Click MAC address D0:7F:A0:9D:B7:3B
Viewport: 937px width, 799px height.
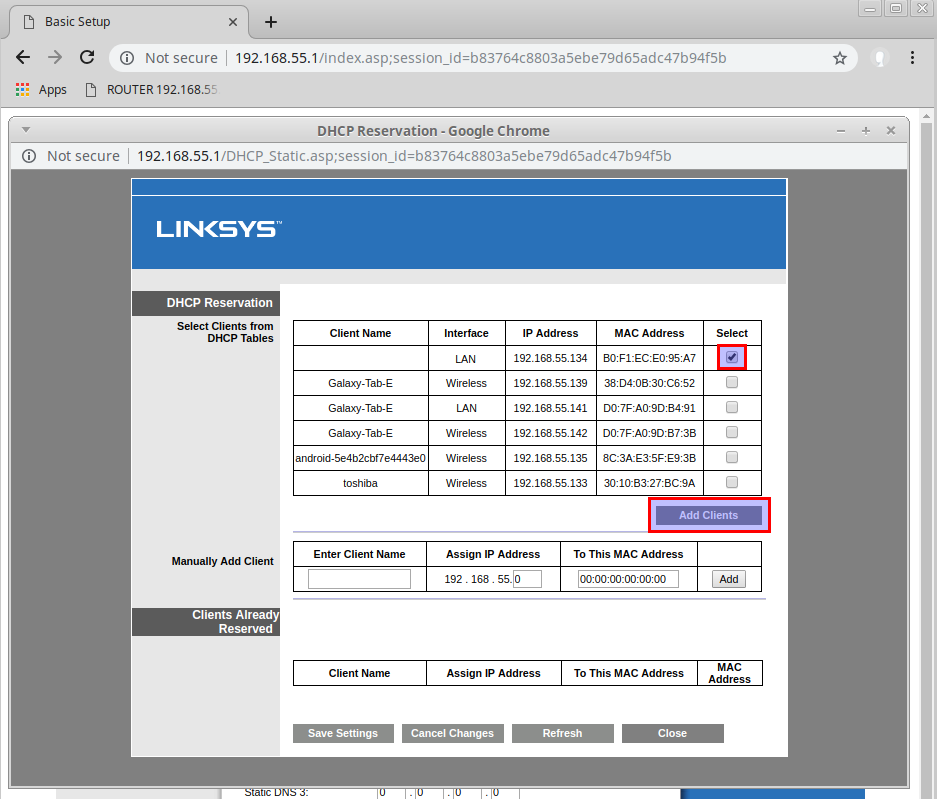tap(650, 433)
